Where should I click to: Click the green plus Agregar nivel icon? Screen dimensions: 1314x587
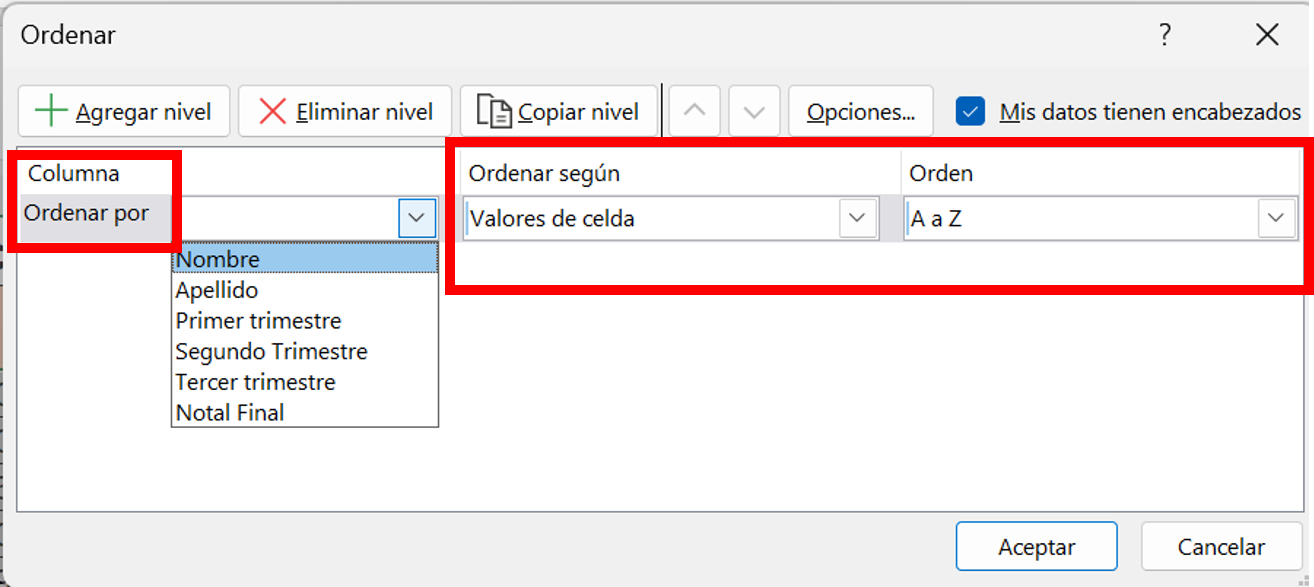point(50,111)
